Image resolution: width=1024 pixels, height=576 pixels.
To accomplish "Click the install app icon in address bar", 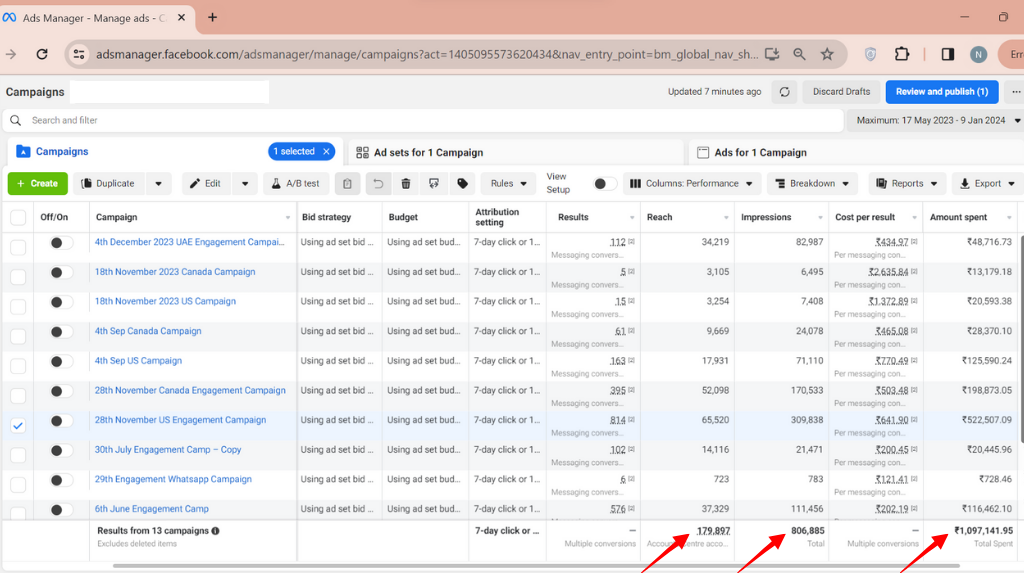I will pos(772,54).
